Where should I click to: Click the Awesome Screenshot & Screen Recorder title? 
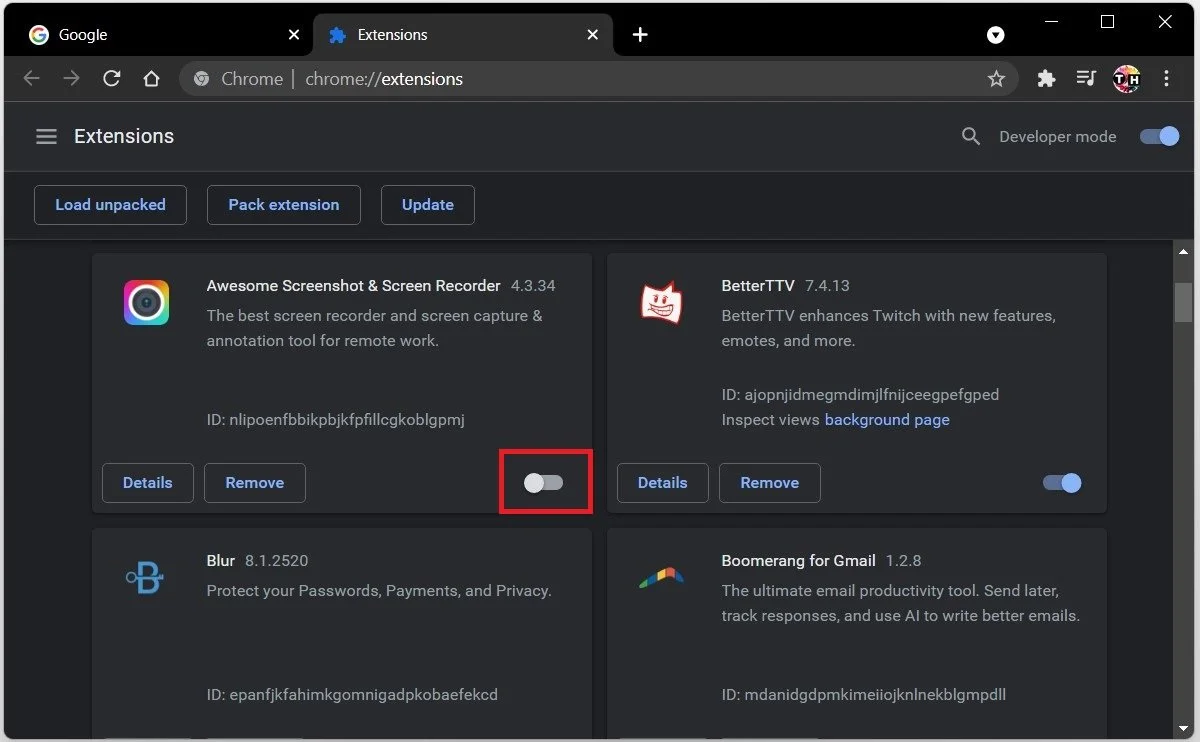point(353,286)
